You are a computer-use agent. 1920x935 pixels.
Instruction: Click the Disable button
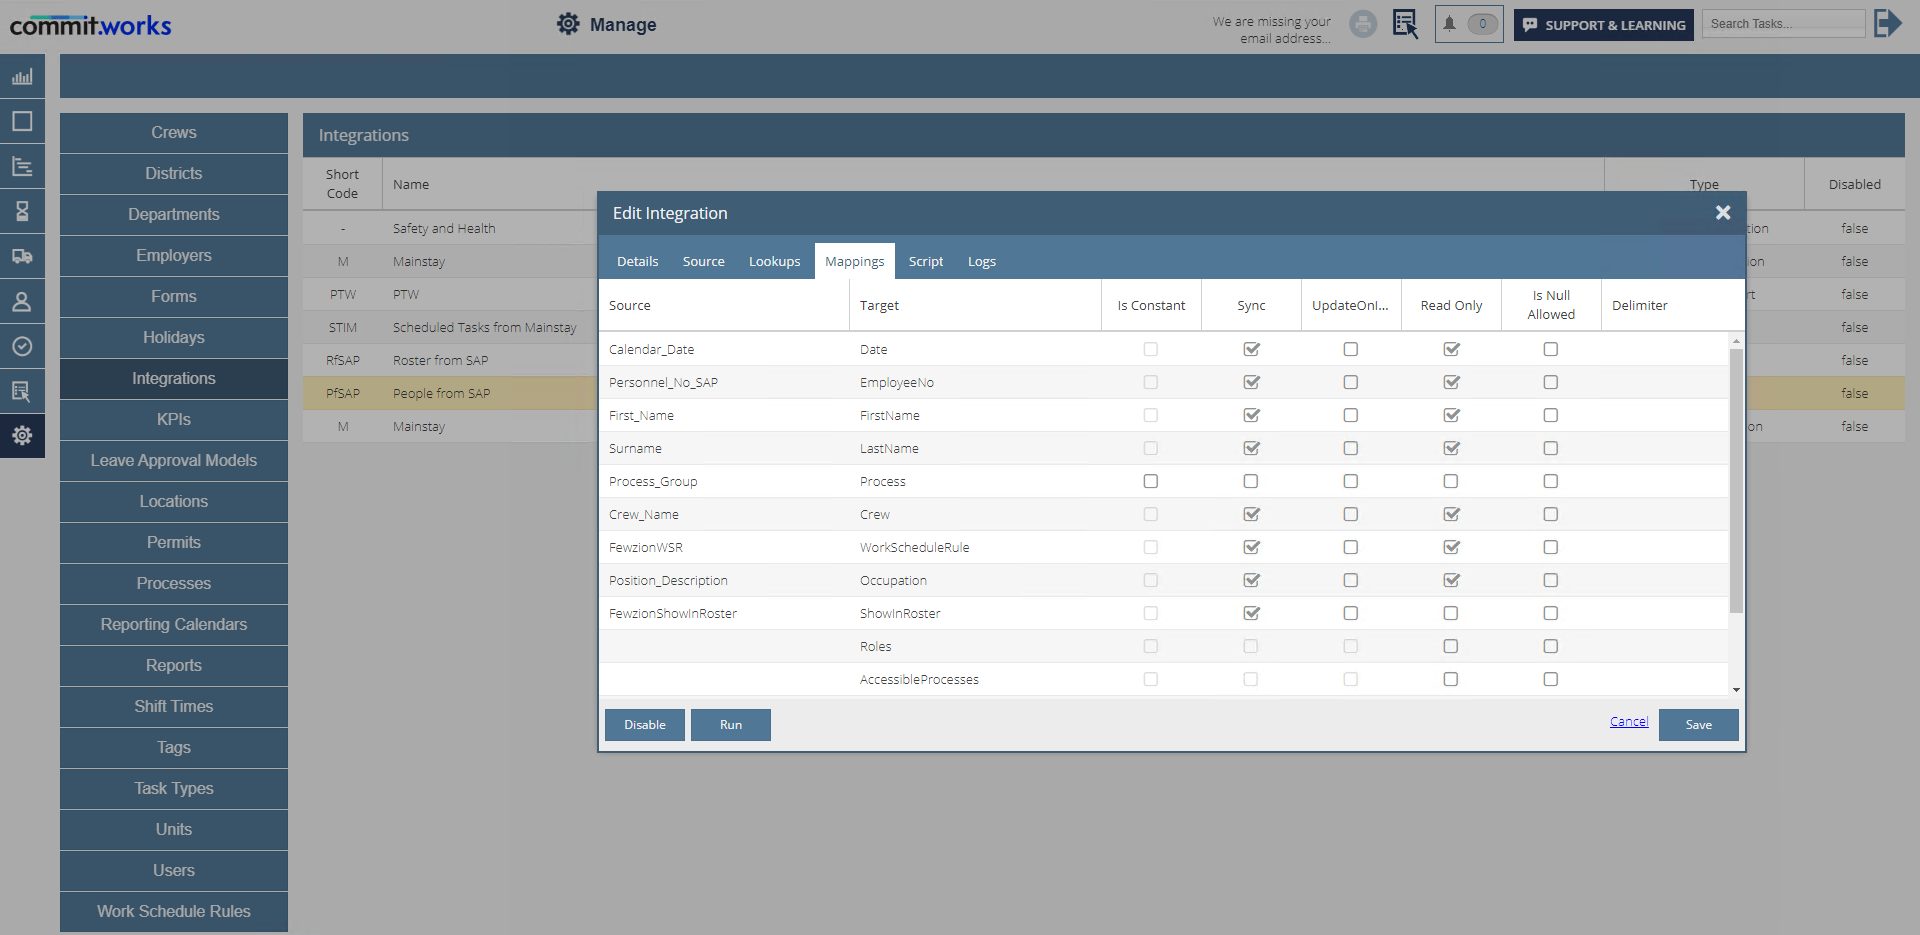click(645, 725)
